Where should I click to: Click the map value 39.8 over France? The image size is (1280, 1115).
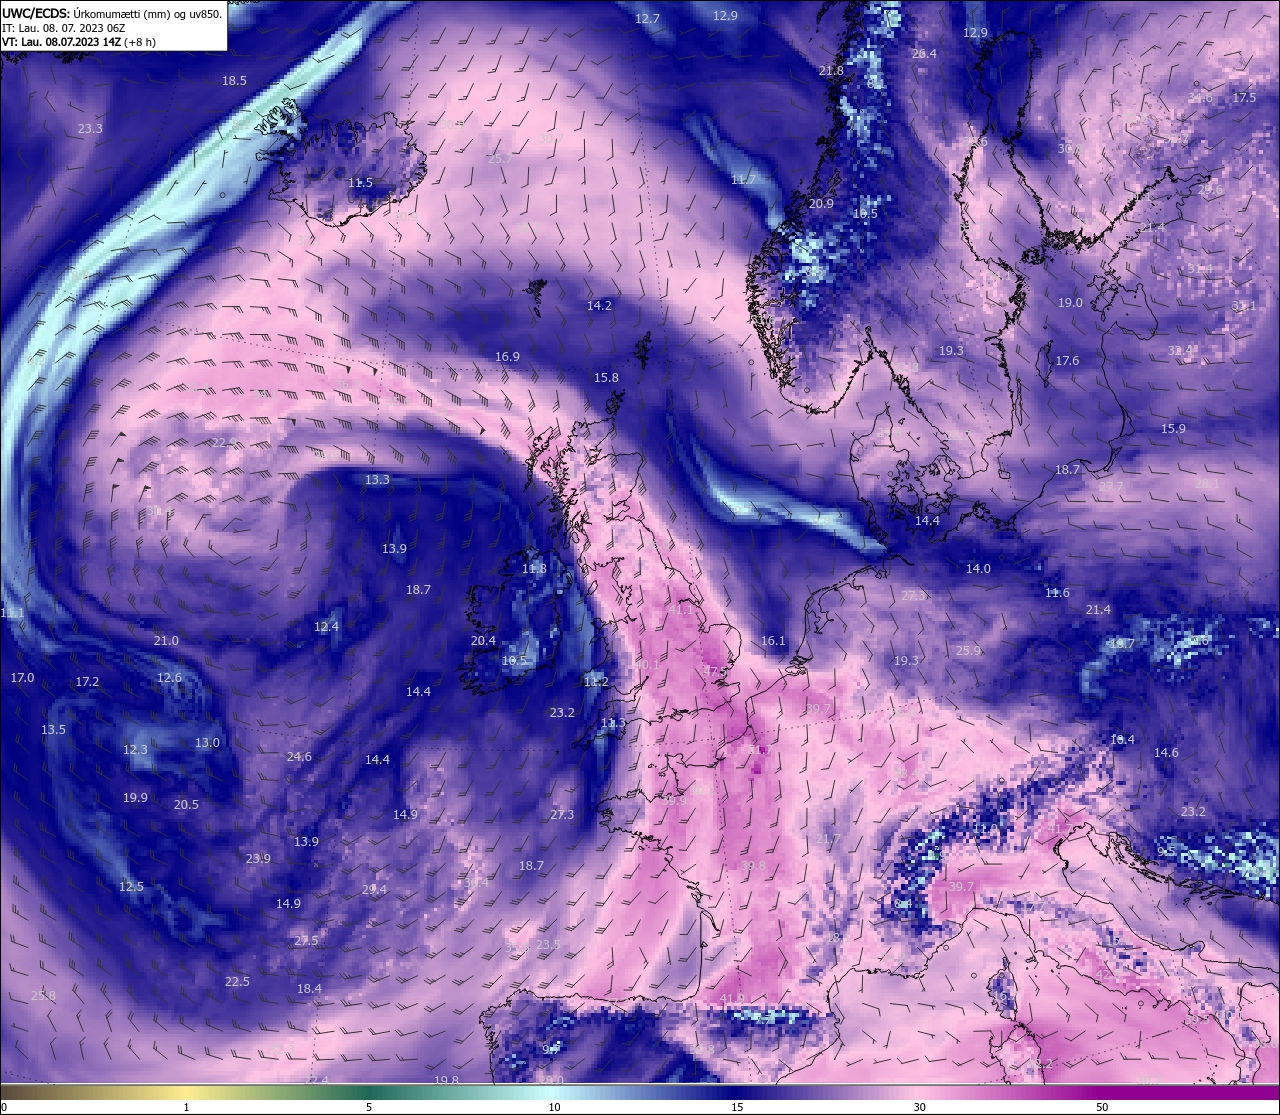tap(753, 866)
